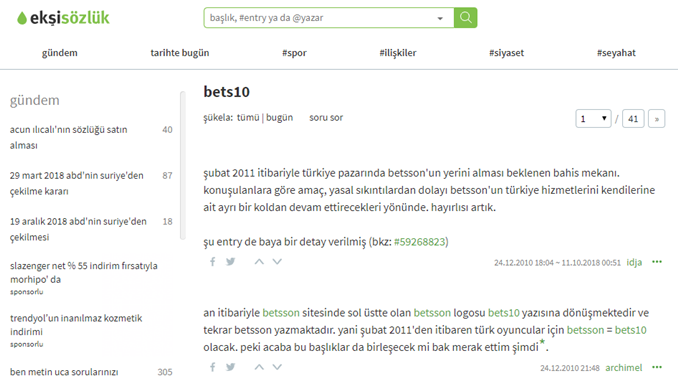Open acun ılıcalı'nın sözlüğü satın alması topic

pos(69,138)
